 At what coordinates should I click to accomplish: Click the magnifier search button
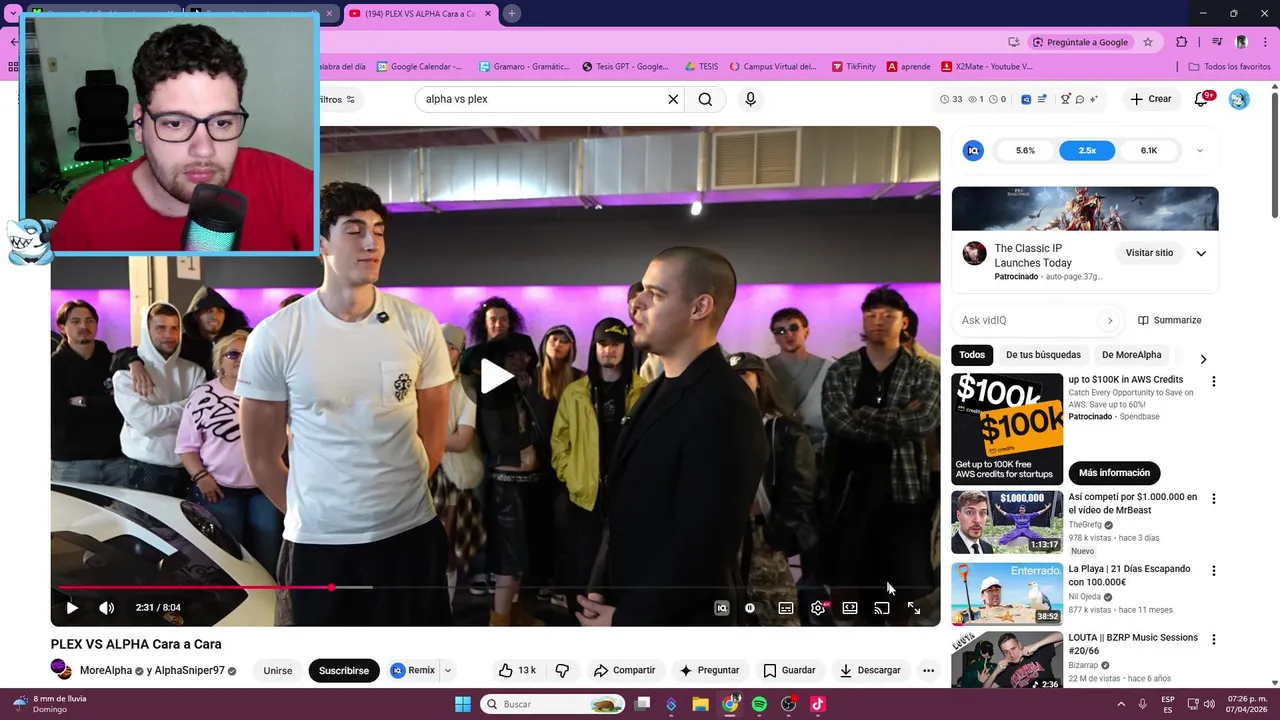(705, 99)
